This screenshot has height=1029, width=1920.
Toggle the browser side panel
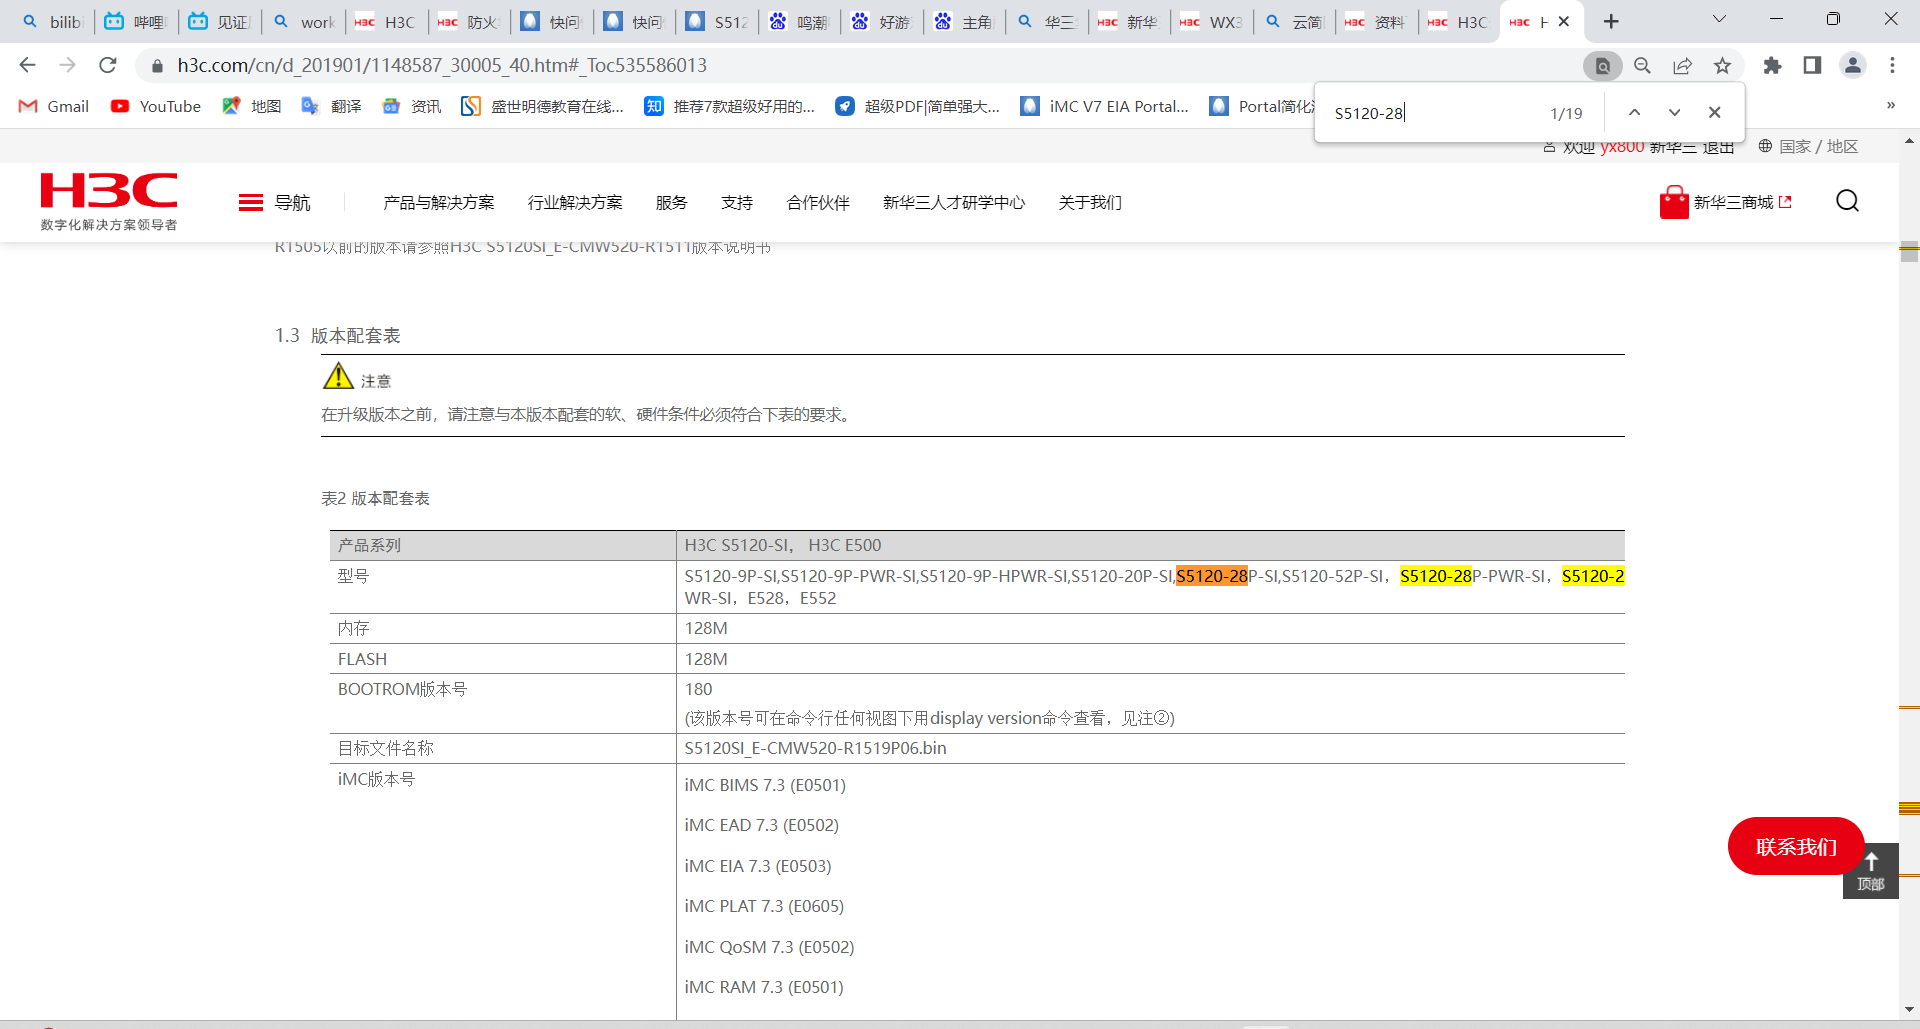click(x=1812, y=65)
